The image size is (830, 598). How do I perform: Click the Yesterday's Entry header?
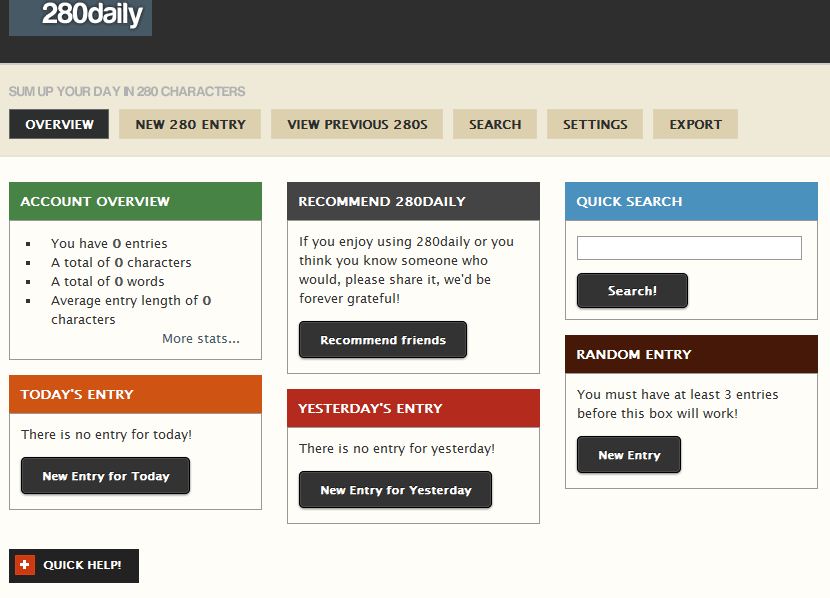[413, 409]
